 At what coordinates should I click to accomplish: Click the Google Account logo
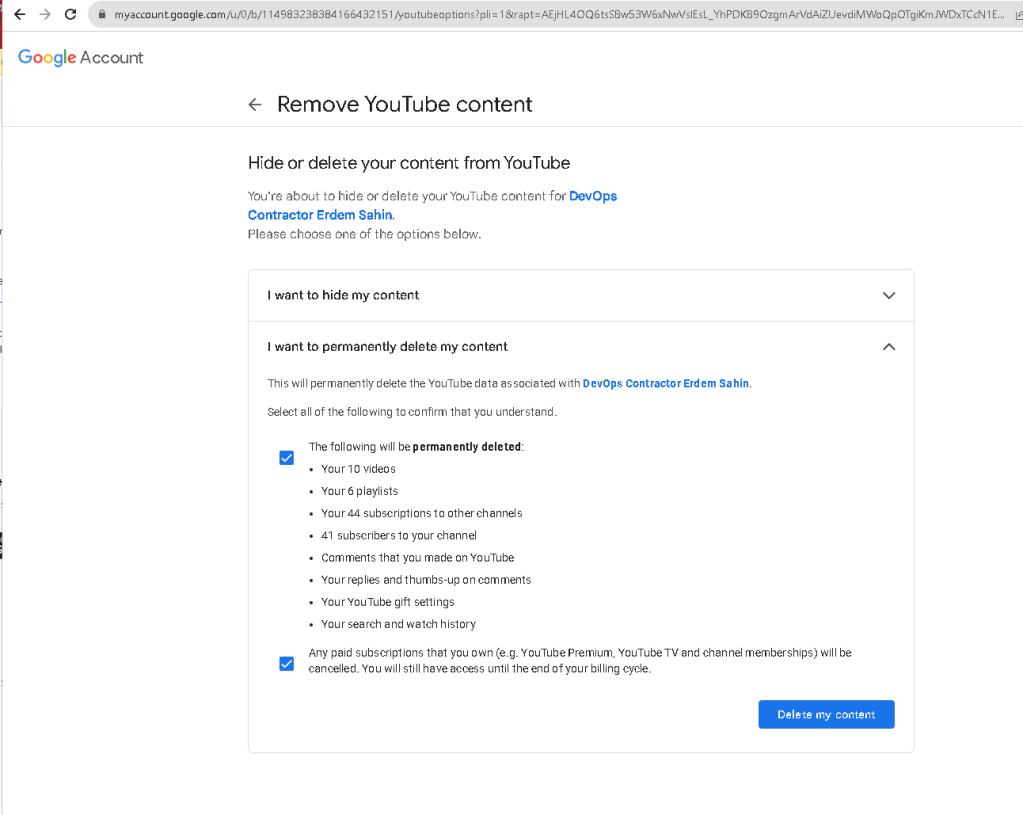[80, 57]
